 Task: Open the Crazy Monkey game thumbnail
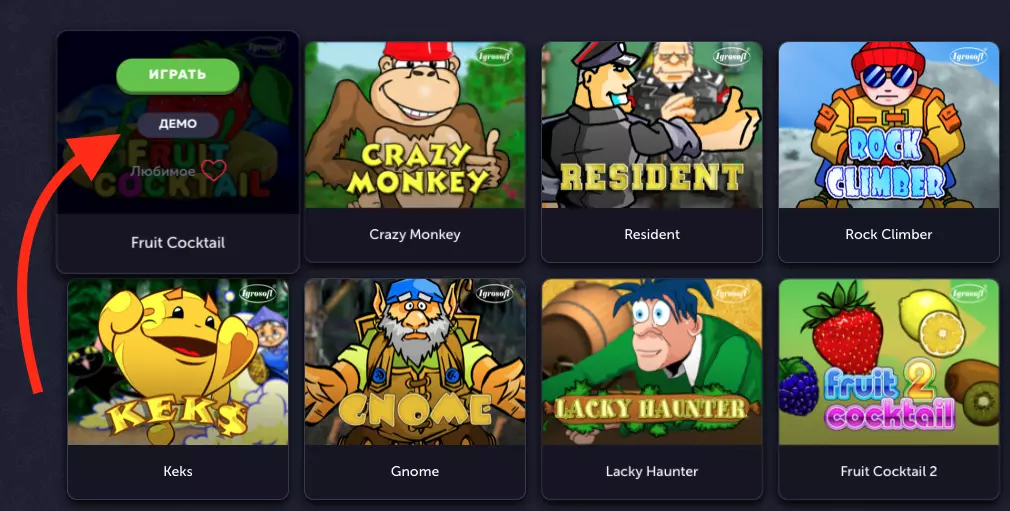click(415, 125)
